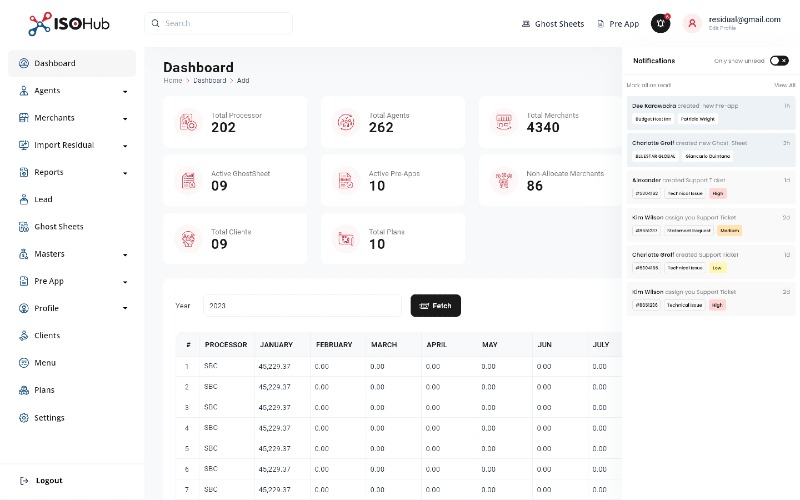The height and width of the screenshot is (500, 800).
Task: Expand the Pre App sidebar submenu arrow
Action: [125, 282]
